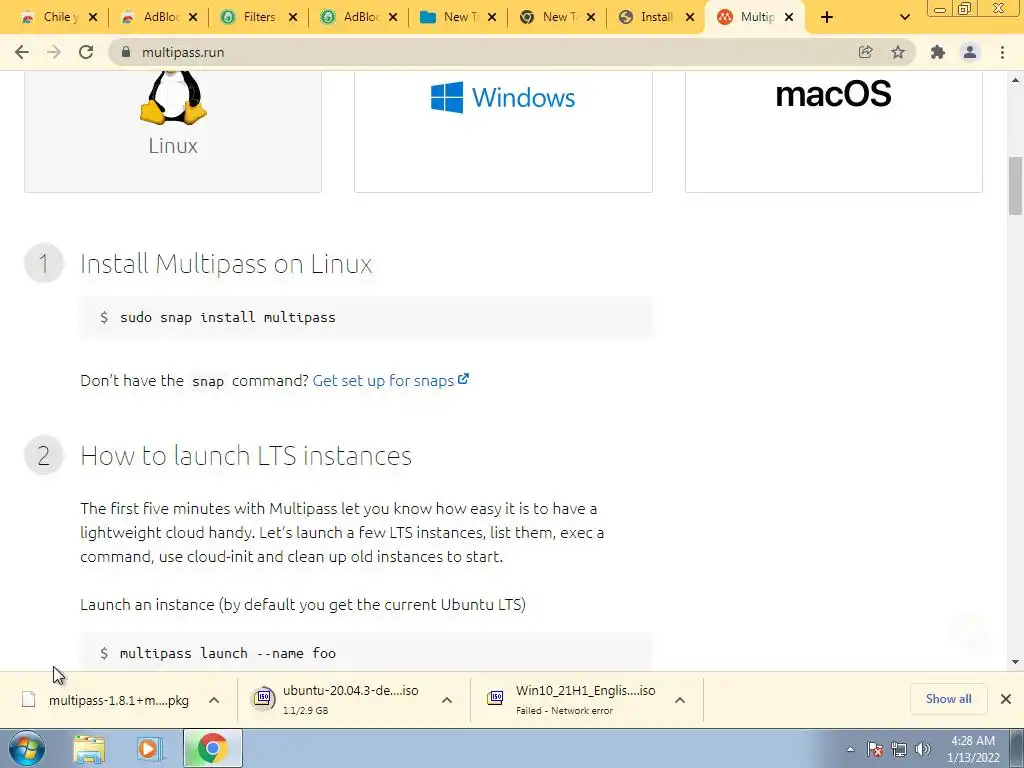Viewport: 1024px width, 768px height.
Task: Expand options for the multipass pkg download
Action: tap(214, 700)
